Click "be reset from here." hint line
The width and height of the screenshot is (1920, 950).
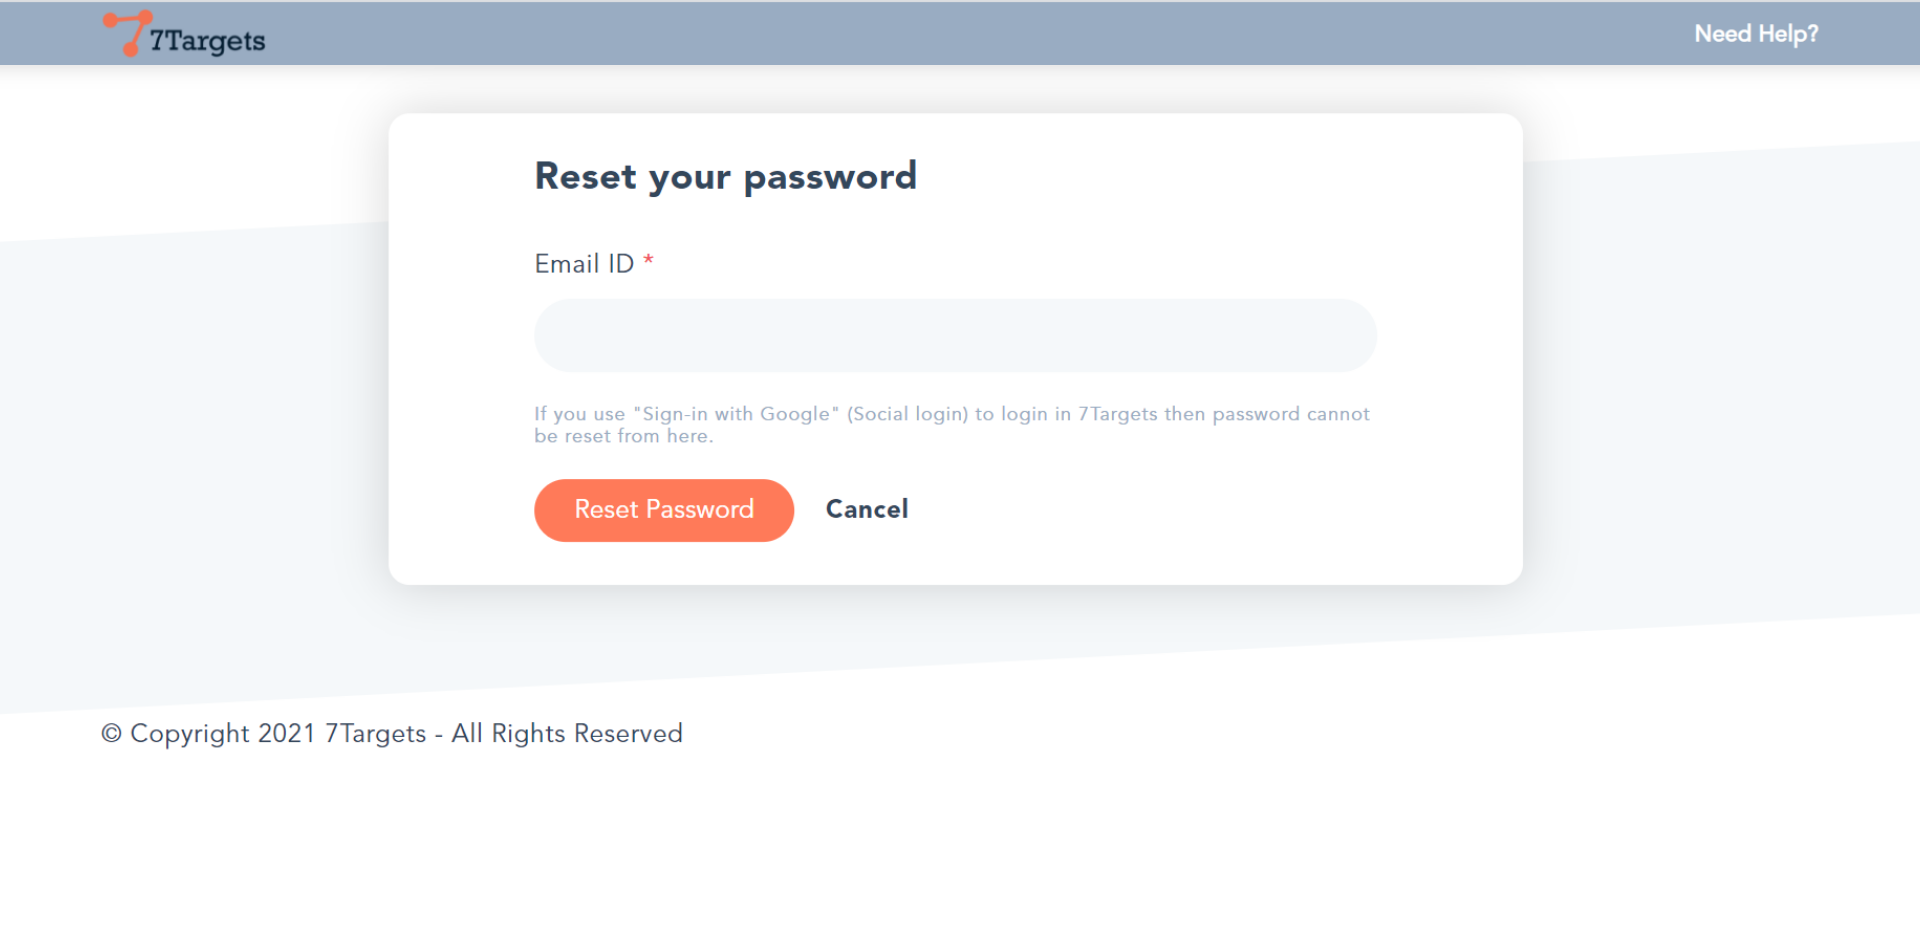(x=623, y=436)
